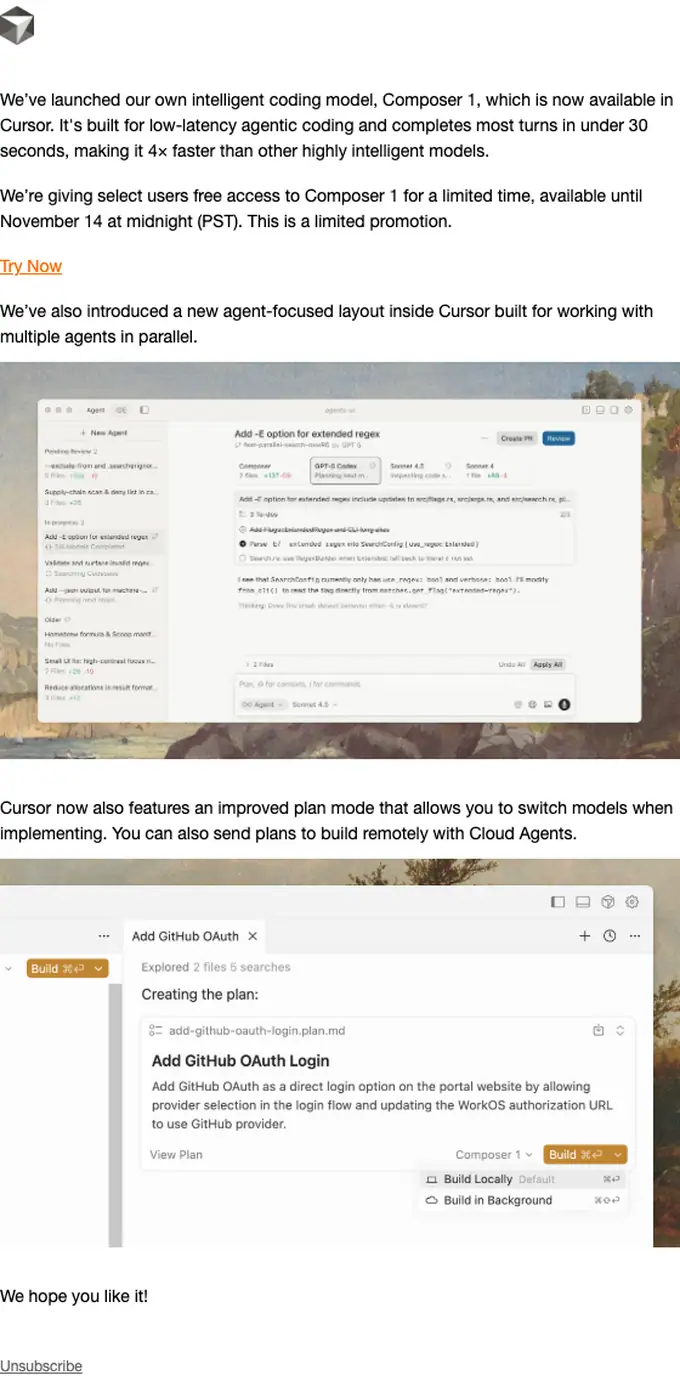This screenshot has width=680, height=1381.
Task: Click the Unsubscribe link
Action: click(x=41, y=1366)
